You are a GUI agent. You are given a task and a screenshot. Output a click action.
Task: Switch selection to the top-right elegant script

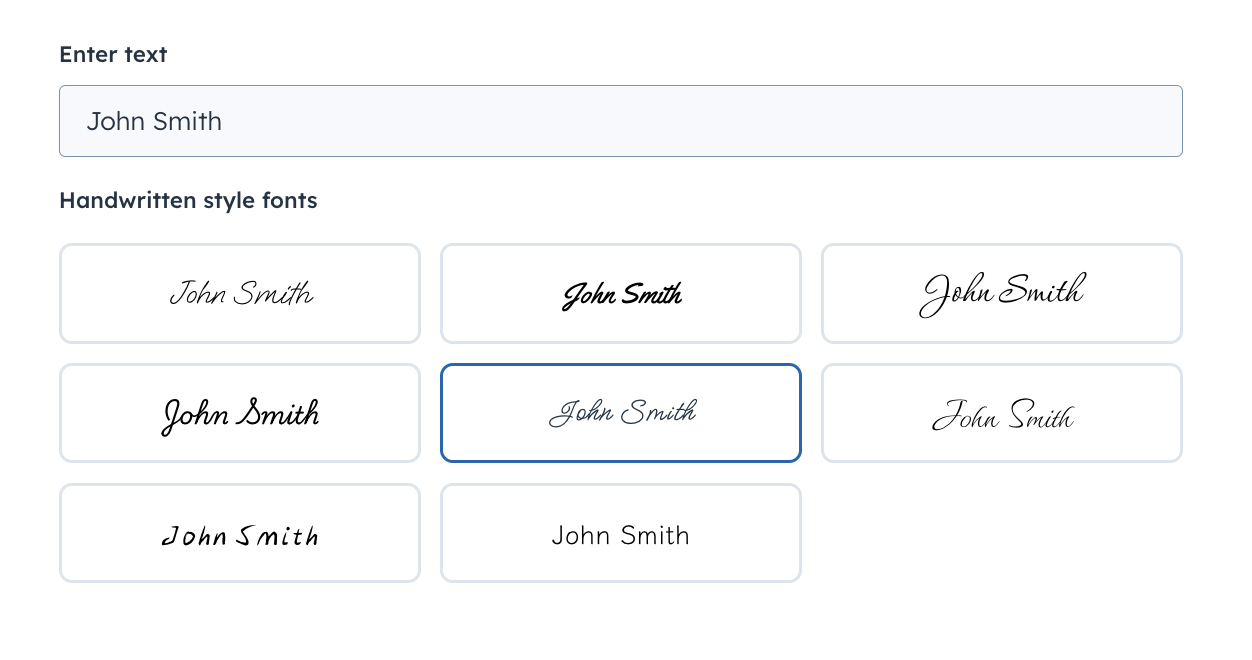click(1001, 293)
